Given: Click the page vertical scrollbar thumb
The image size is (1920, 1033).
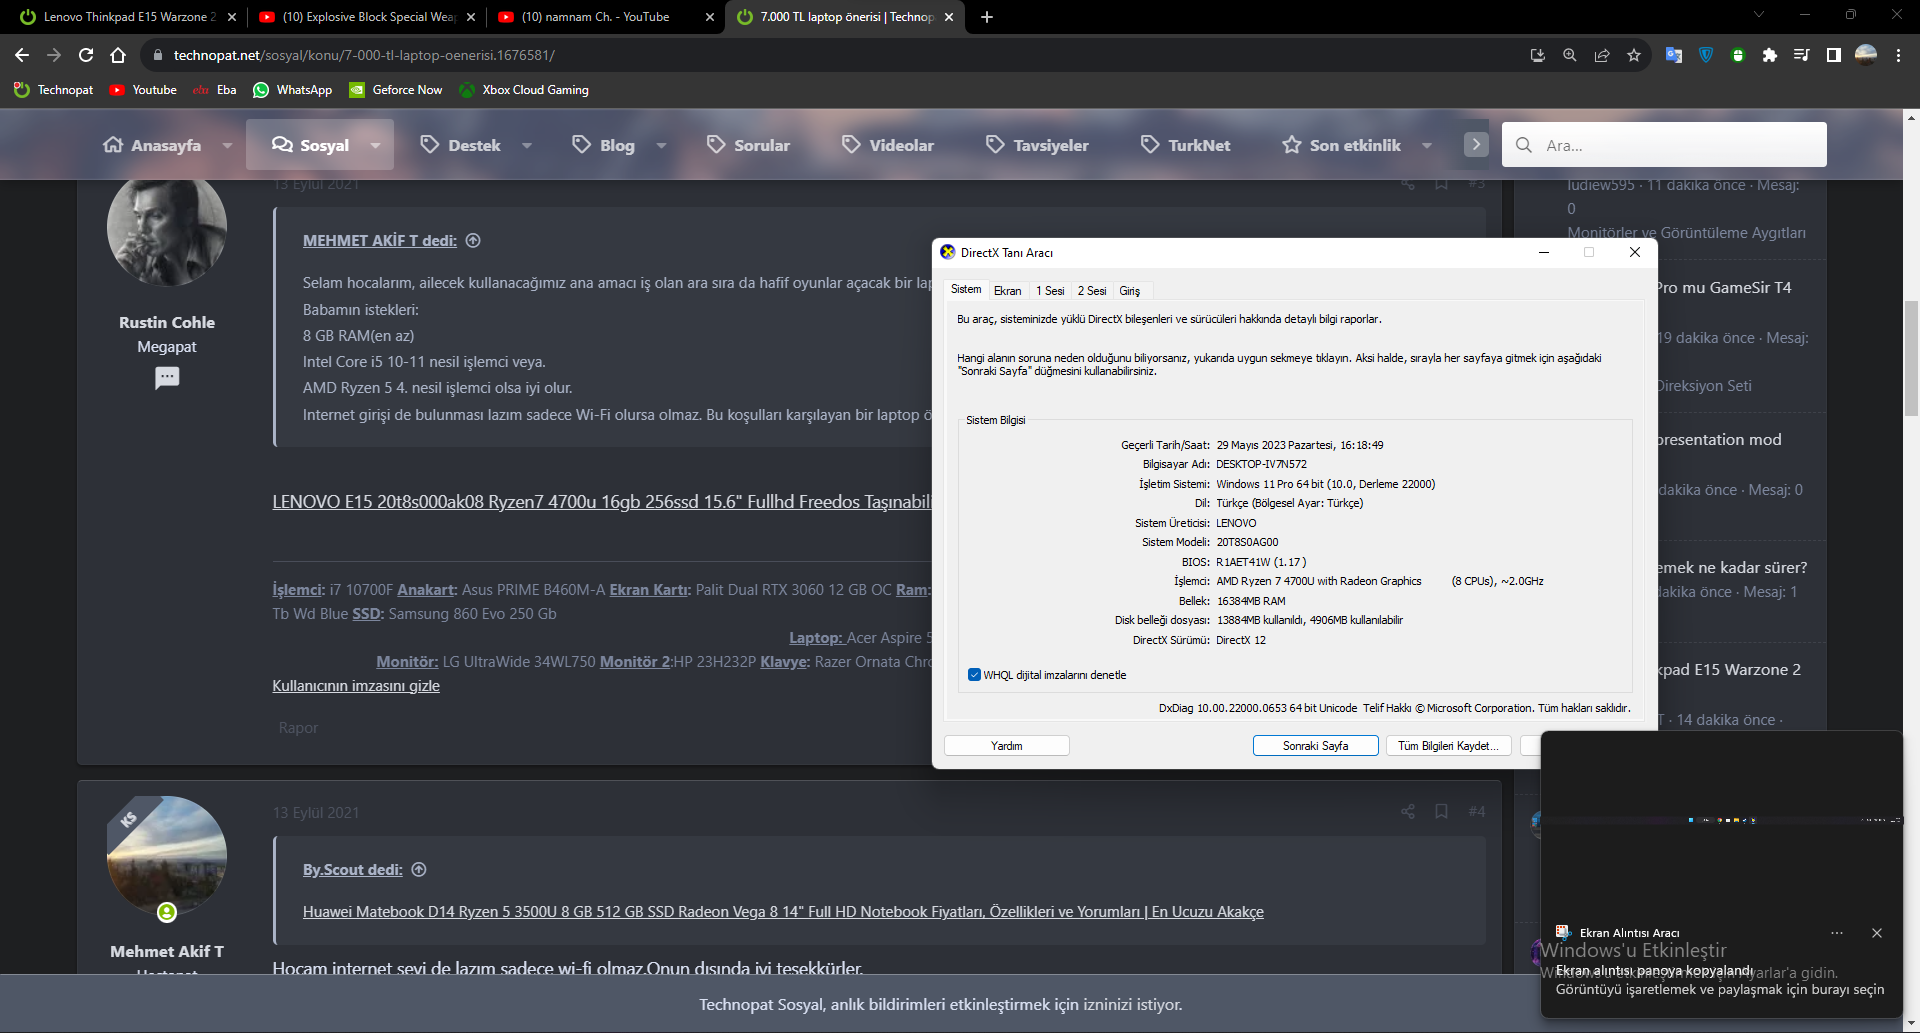Looking at the screenshot, I should pyautogui.click(x=1911, y=357).
